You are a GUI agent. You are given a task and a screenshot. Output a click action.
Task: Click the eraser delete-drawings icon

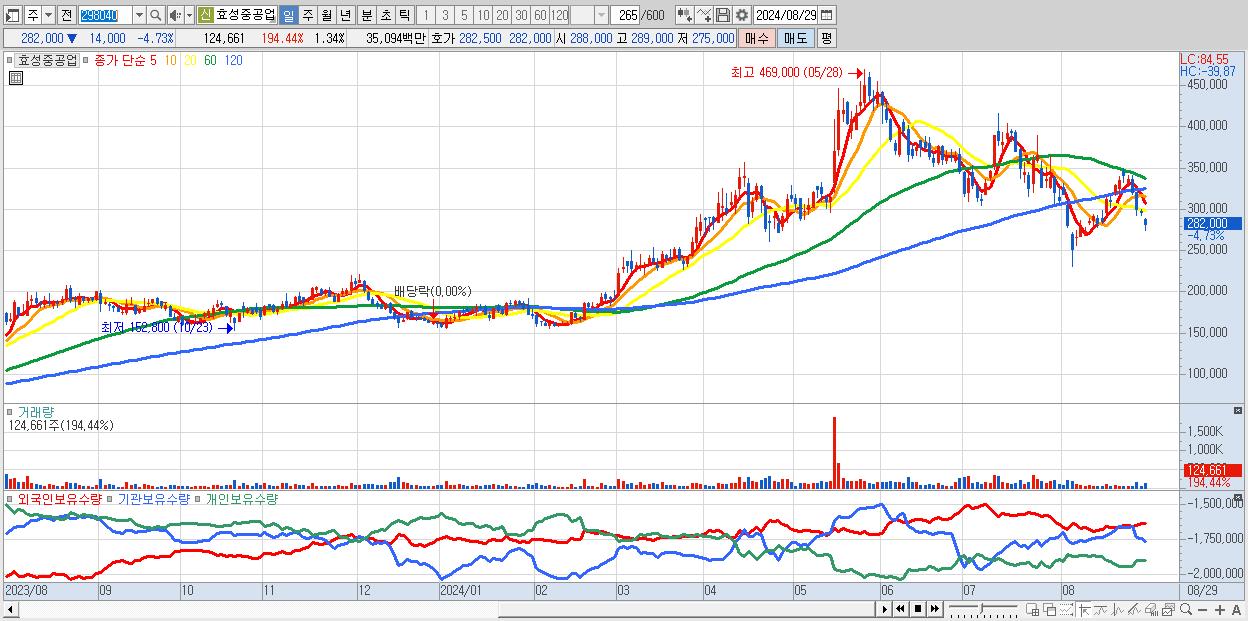pyautogui.click(x=1151, y=610)
